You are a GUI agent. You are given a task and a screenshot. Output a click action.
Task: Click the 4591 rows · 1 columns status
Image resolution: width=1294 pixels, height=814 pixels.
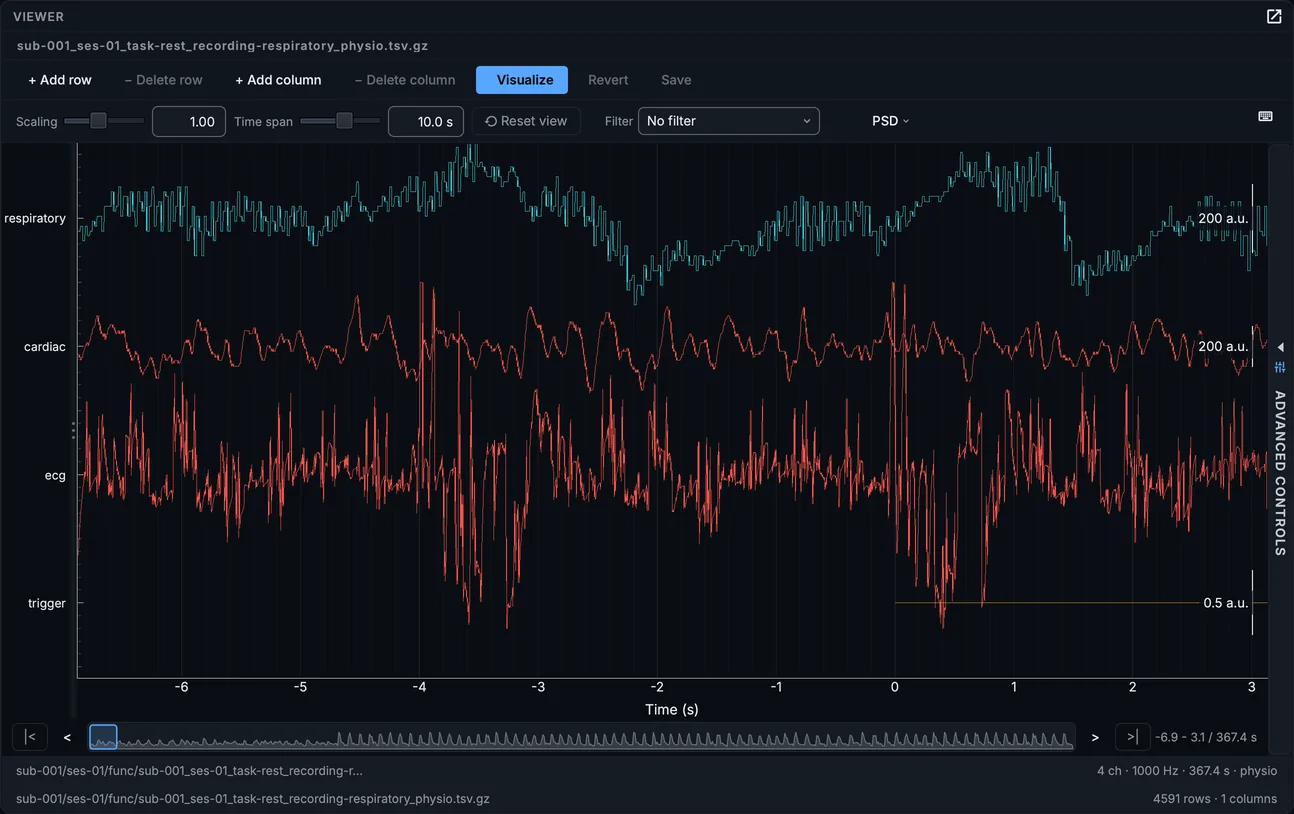tap(1215, 799)
